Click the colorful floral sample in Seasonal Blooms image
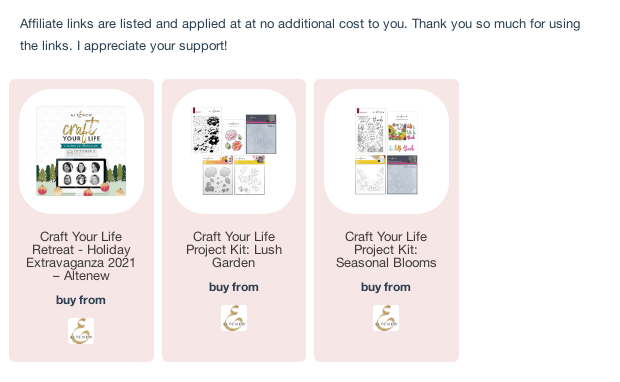Viewport: 620px width, 382px height. [403, 132]
